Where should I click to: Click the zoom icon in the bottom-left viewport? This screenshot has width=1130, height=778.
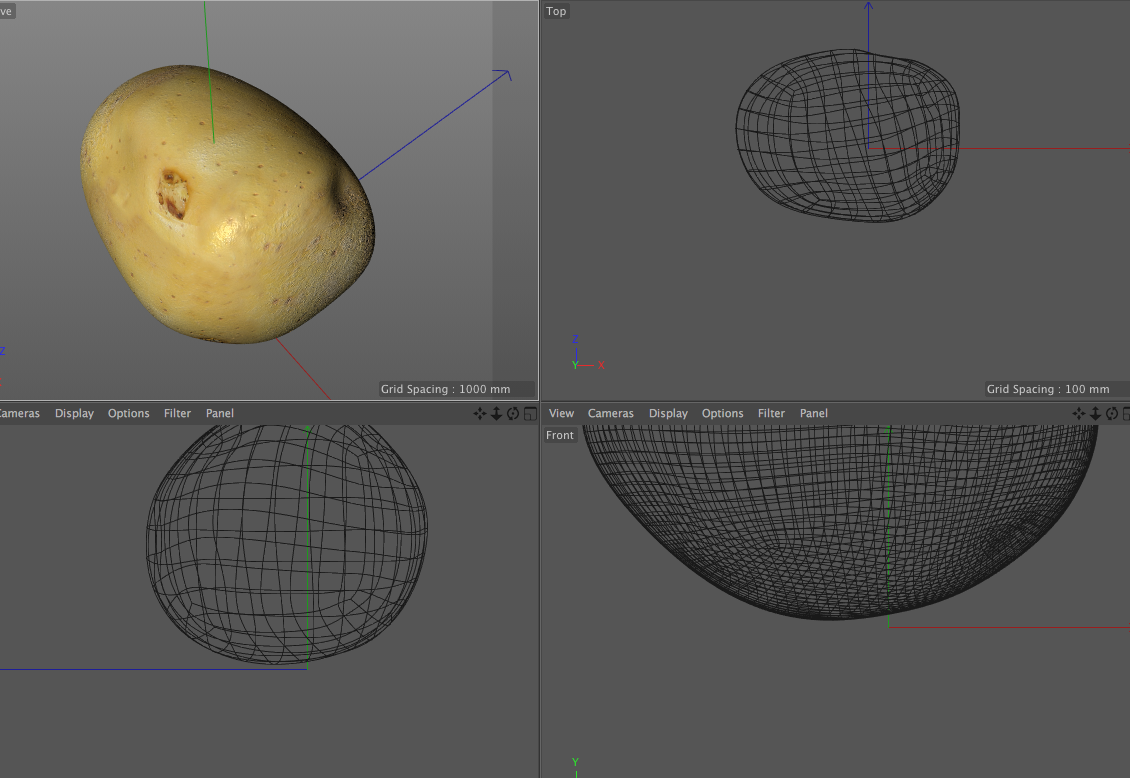(x=495, y=414)
